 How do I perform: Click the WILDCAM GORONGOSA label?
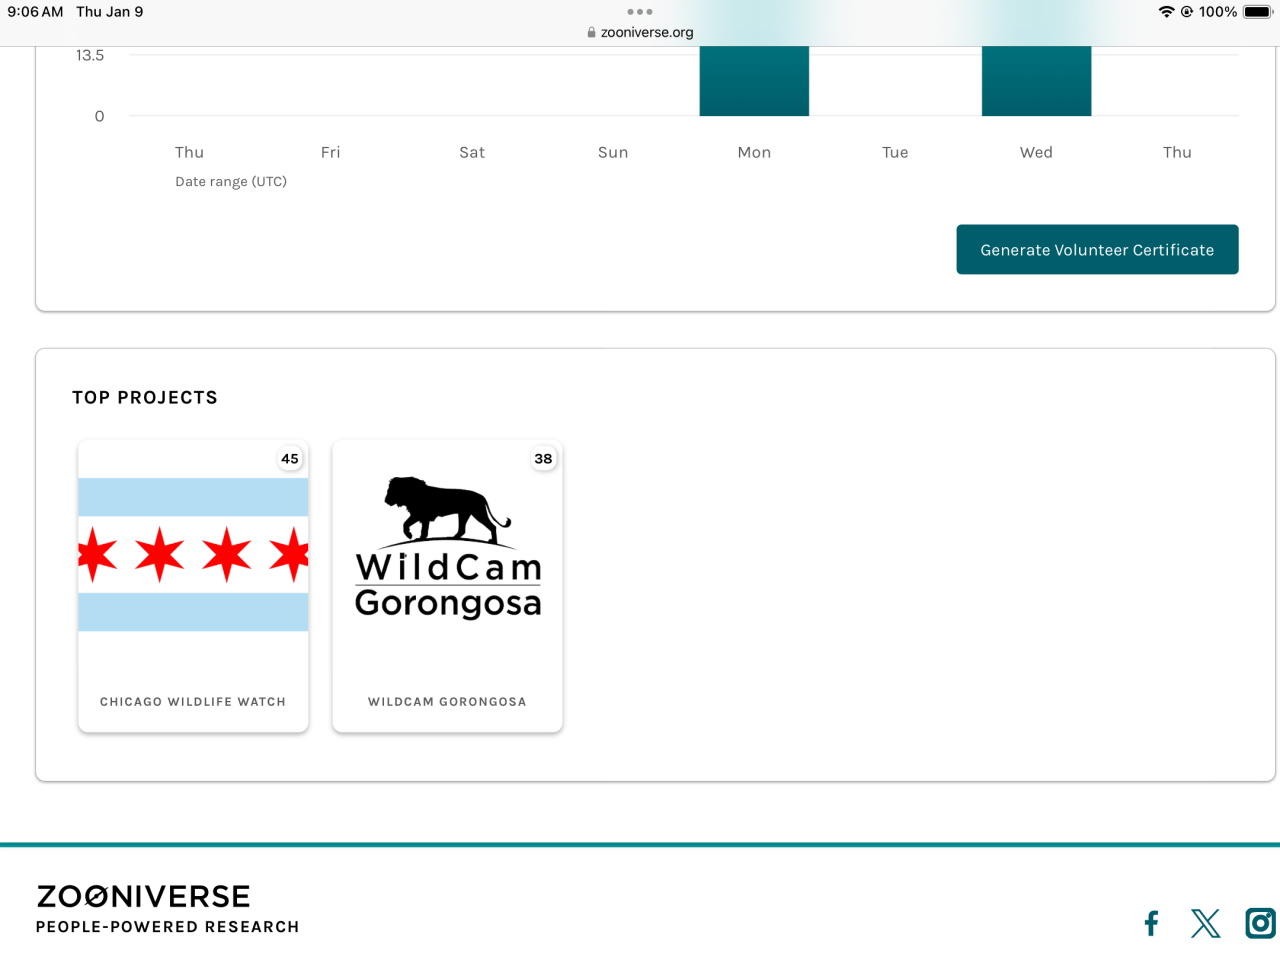[447, 702]
